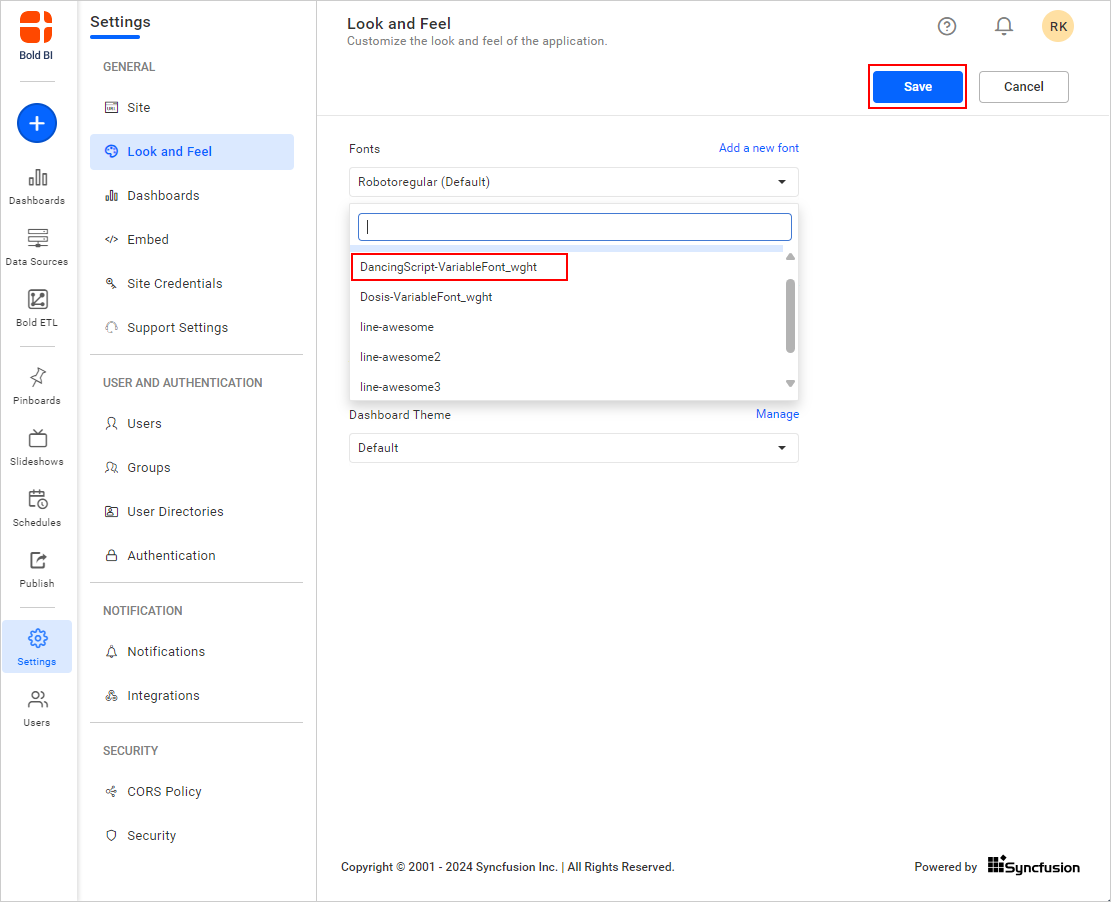The image size is (1111, 902).
Task: Open the Add a new font link
Action: 758,147
